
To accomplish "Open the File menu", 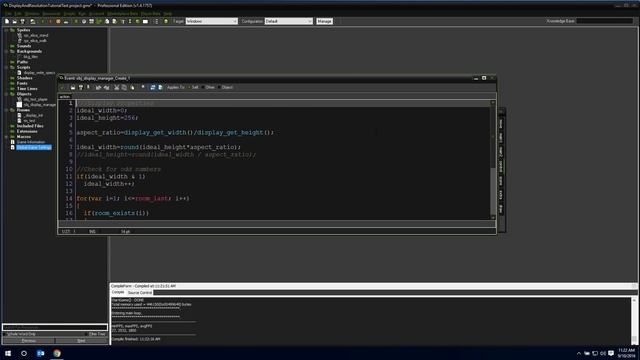I will tap(8, 13).
